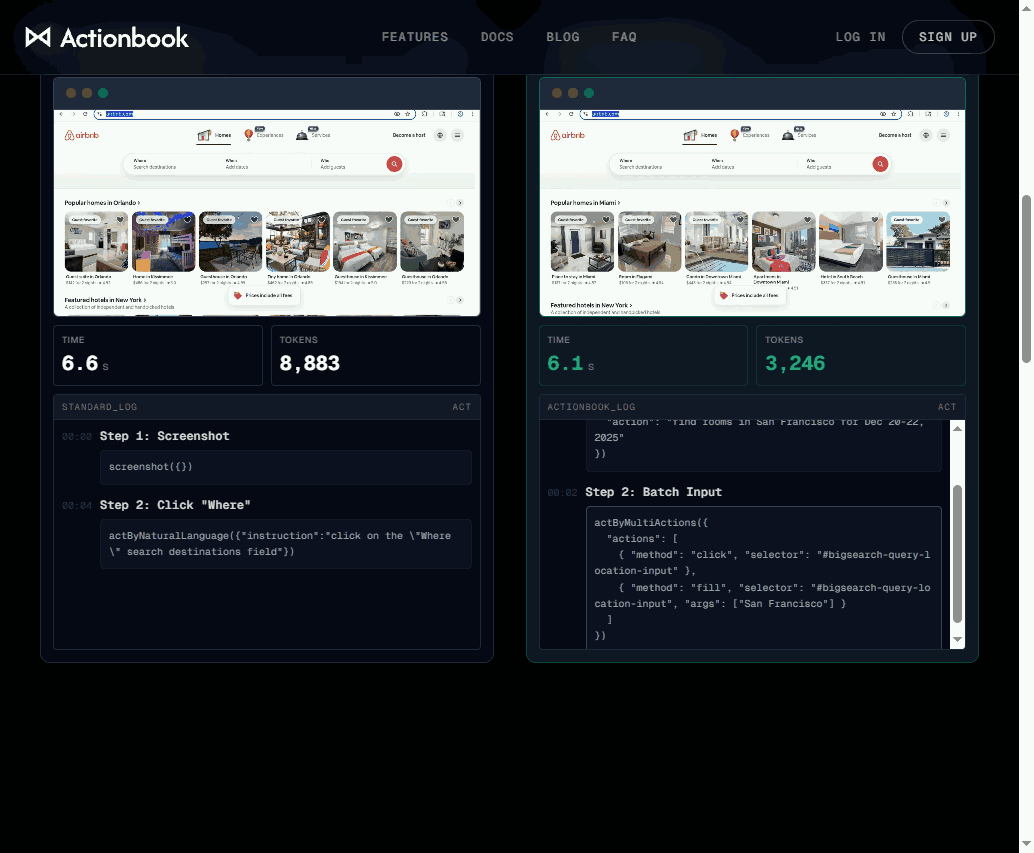Click Become a host in the Orlando demo
1034x853 pixels.
point(409,135)
